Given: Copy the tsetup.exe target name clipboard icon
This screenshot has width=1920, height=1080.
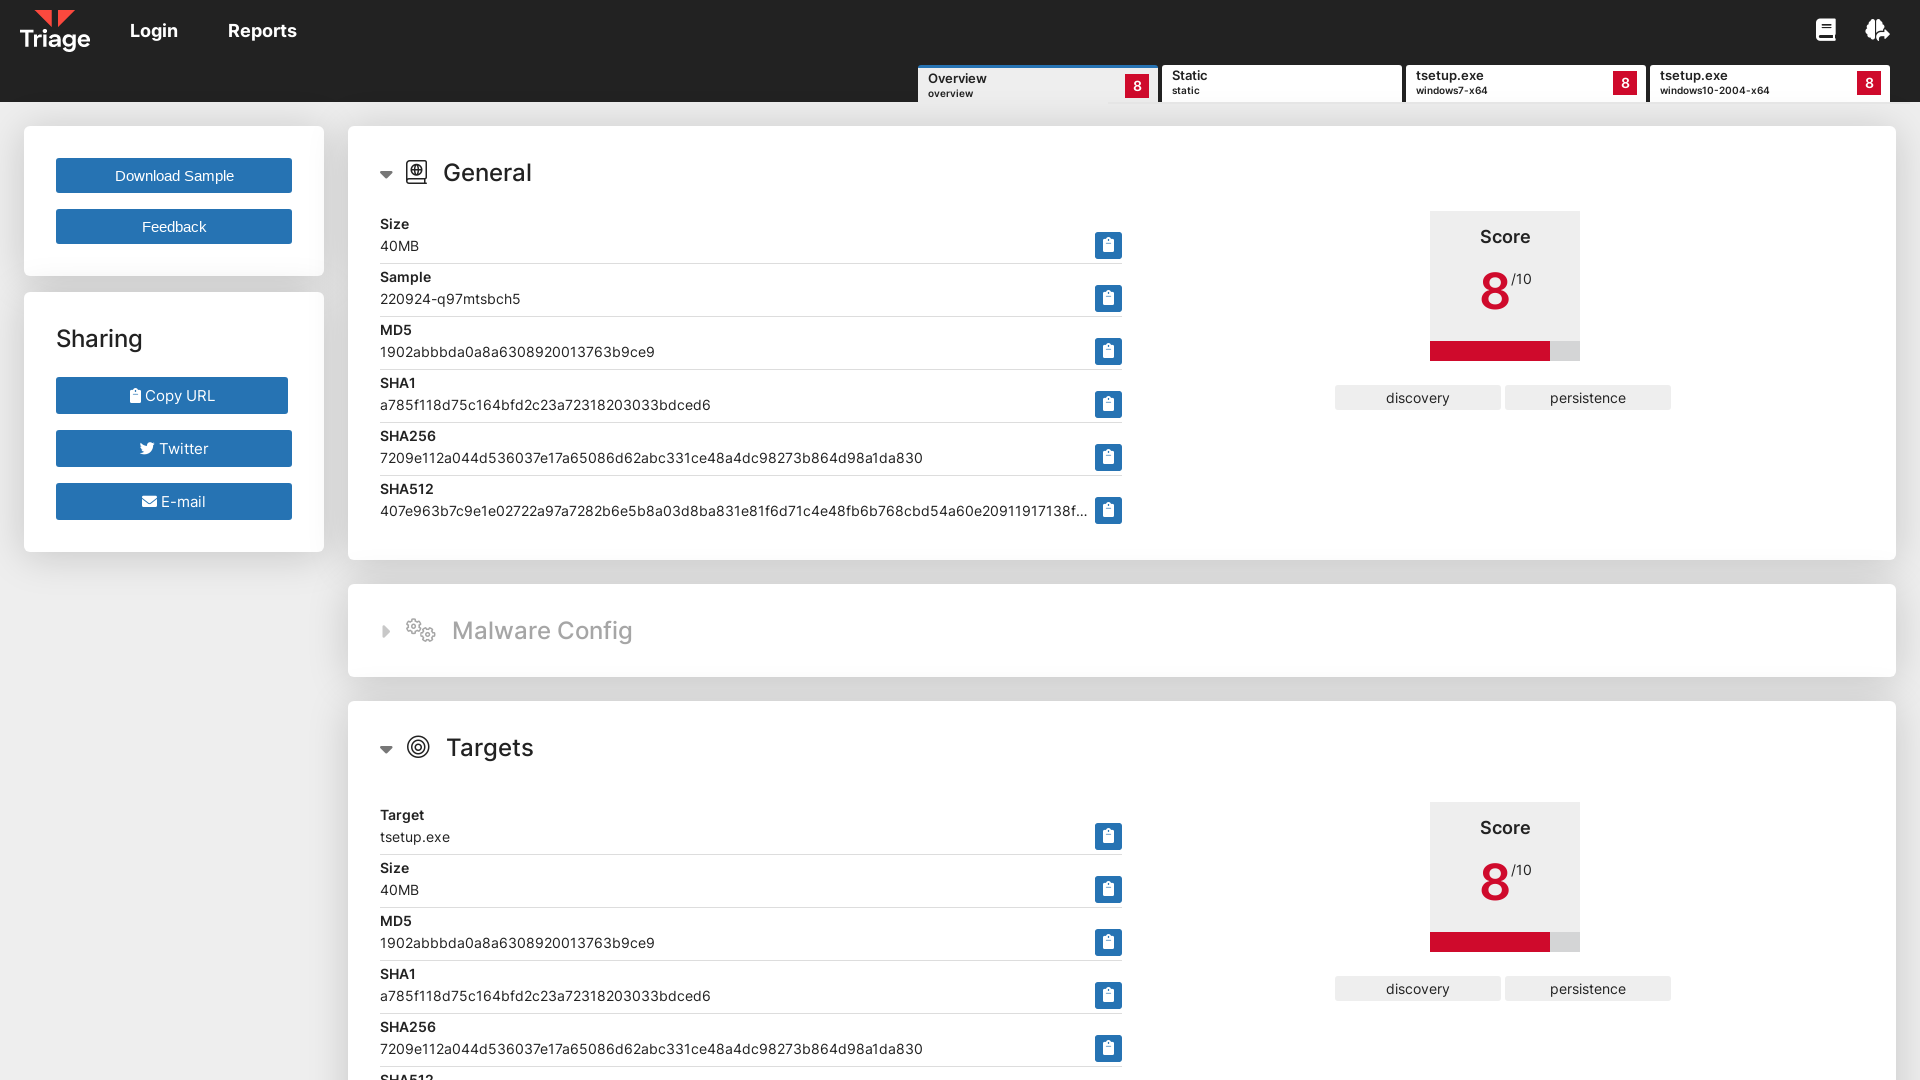Looking at the screenshot, I should pos(1108,836).
